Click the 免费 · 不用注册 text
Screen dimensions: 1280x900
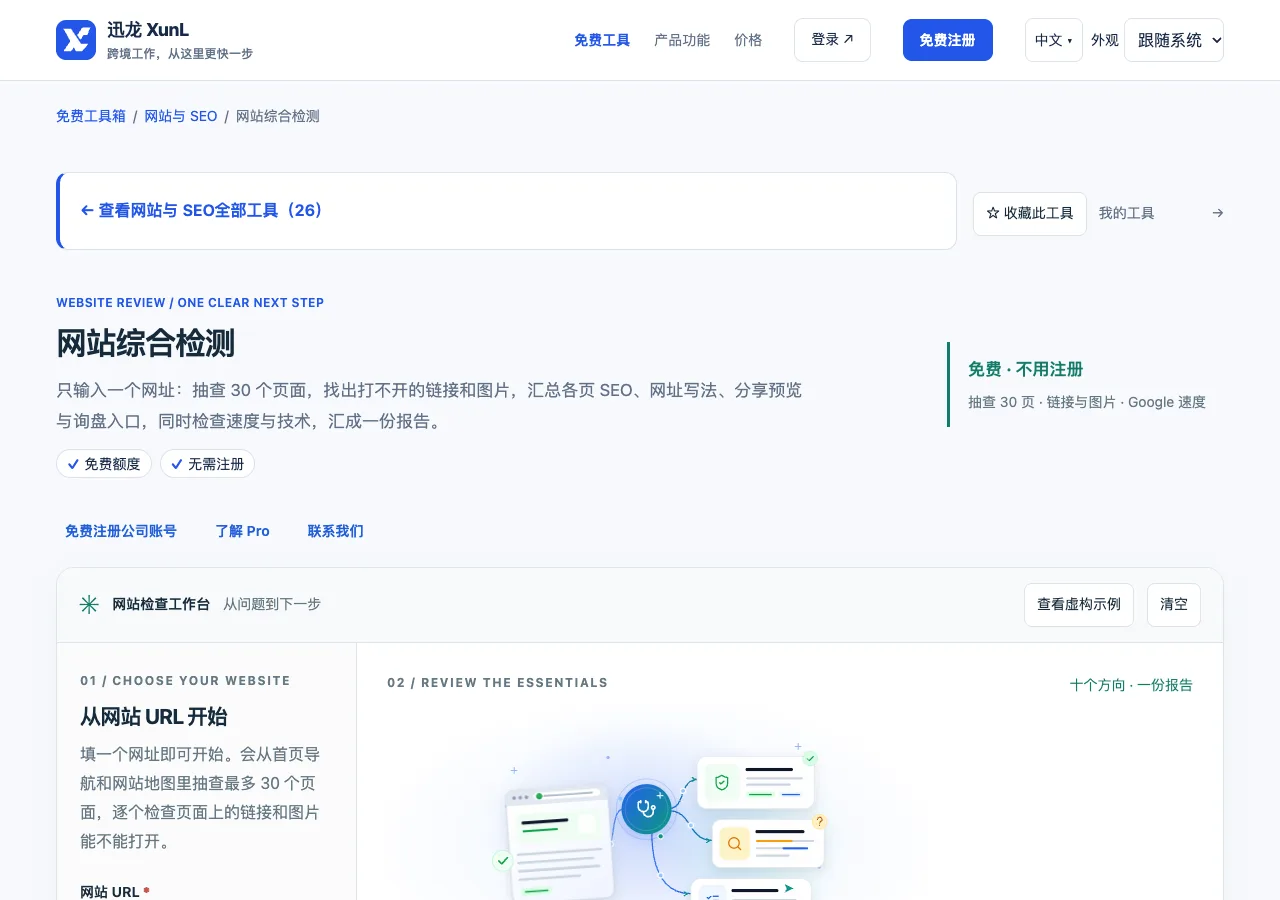[x=1026, y=369]
